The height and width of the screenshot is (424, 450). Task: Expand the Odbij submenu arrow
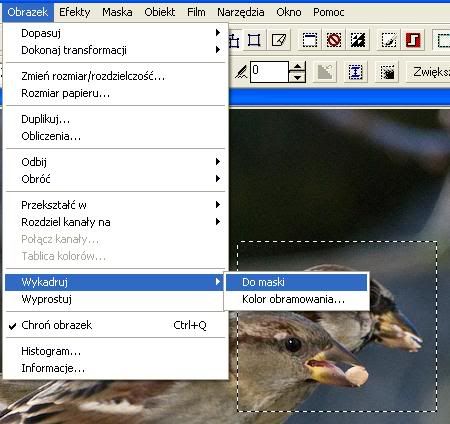218,162
